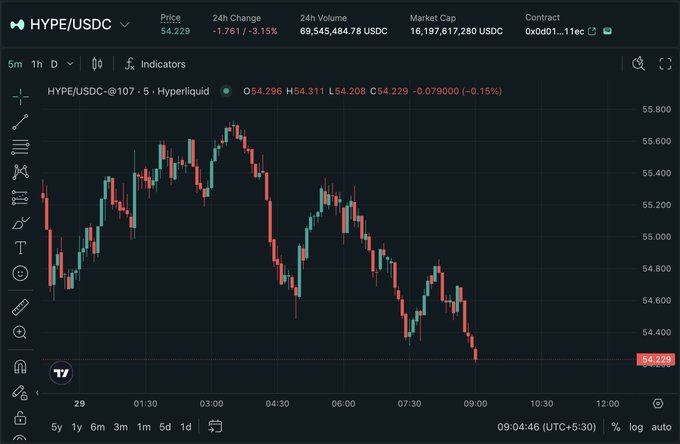Viewport: 680px width, 444px height.
Task: Click the 55.800 price axis label
Action: [x=656, y=109]
